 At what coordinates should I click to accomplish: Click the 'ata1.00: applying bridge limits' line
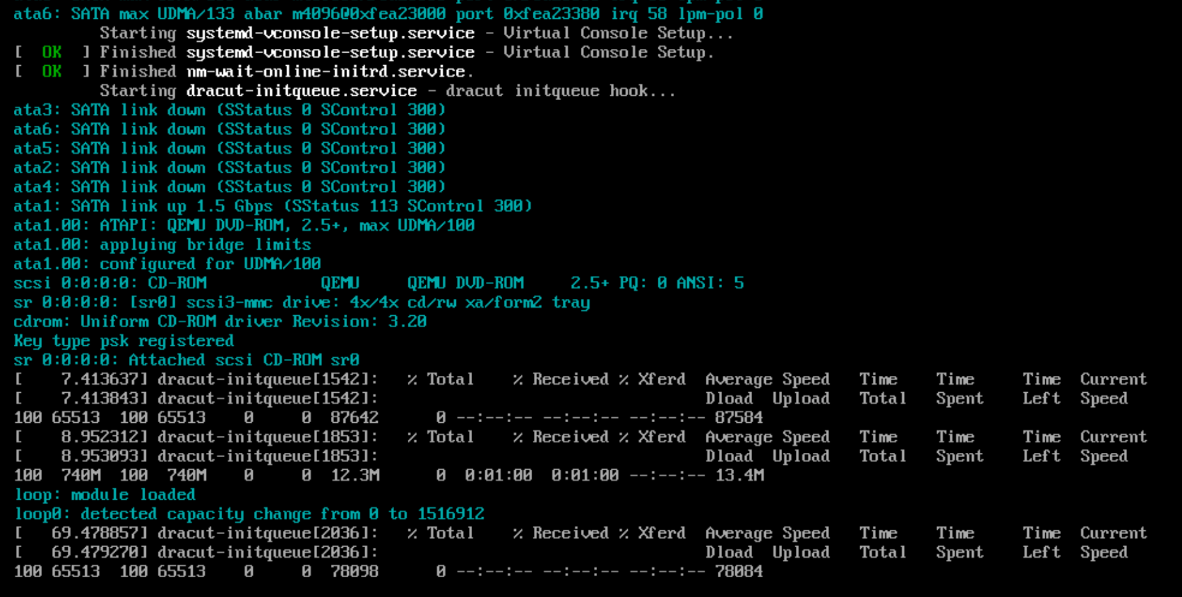(x=162, y=245)
